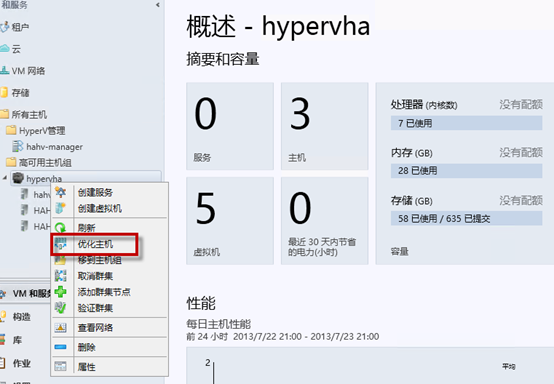Click the 主机 count tile showing 3
The image size is (554, 384).
324,126
